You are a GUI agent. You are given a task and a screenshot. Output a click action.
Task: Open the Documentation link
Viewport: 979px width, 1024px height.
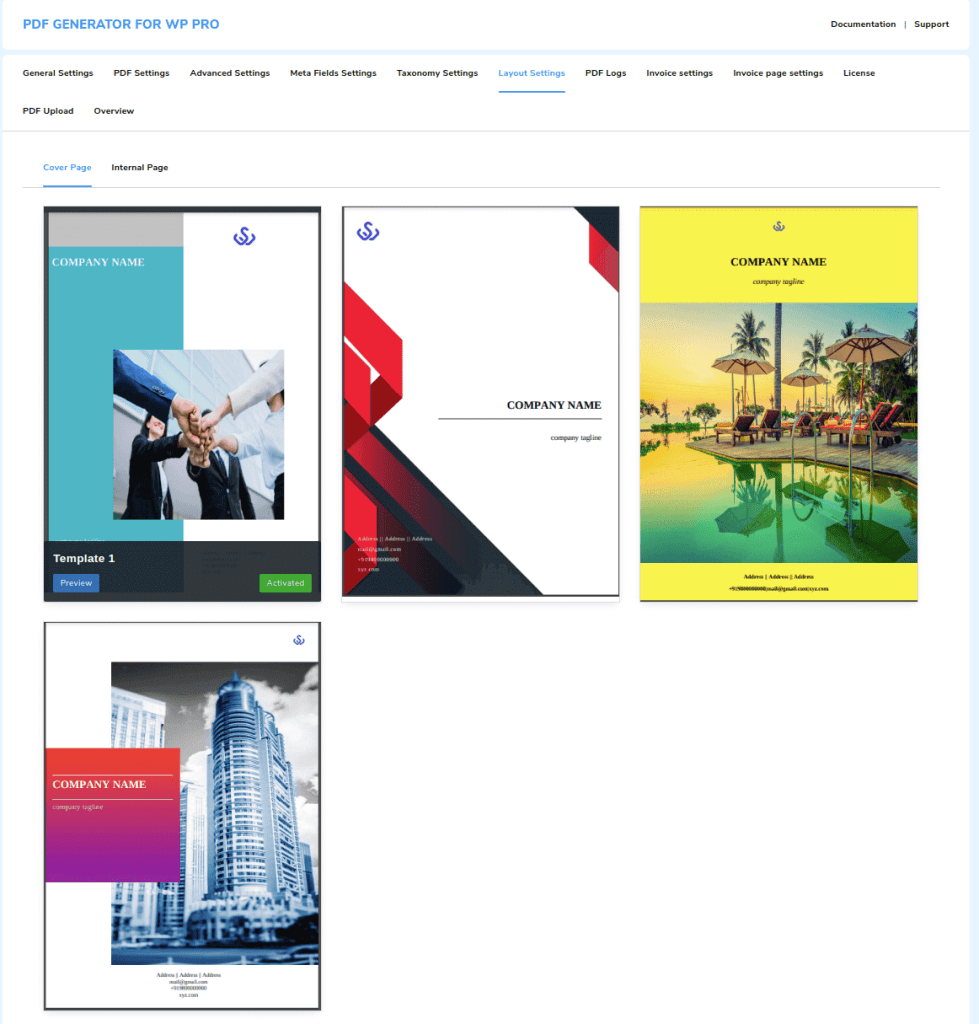click(864, 24)
